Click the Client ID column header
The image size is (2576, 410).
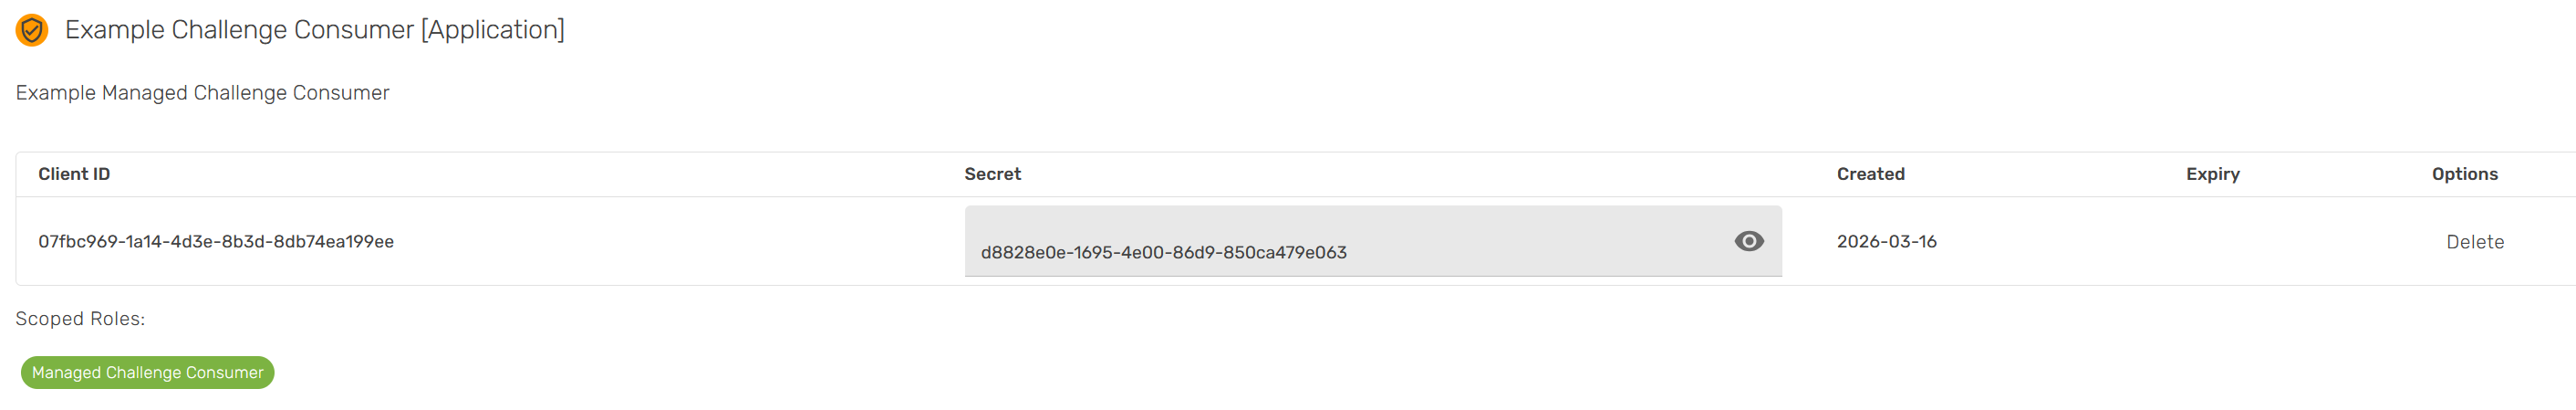pos(74,174)
